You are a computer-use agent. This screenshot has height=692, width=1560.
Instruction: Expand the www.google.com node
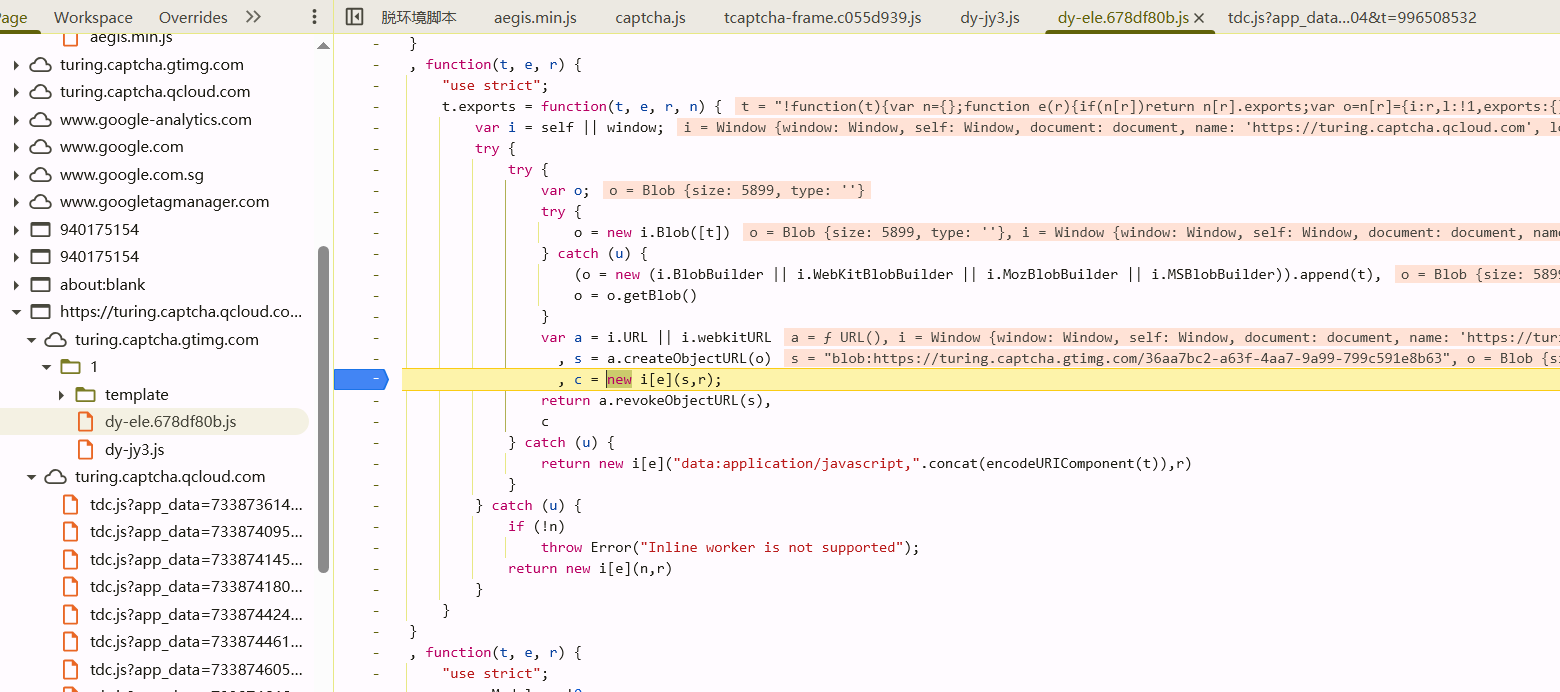click(16, 146)
